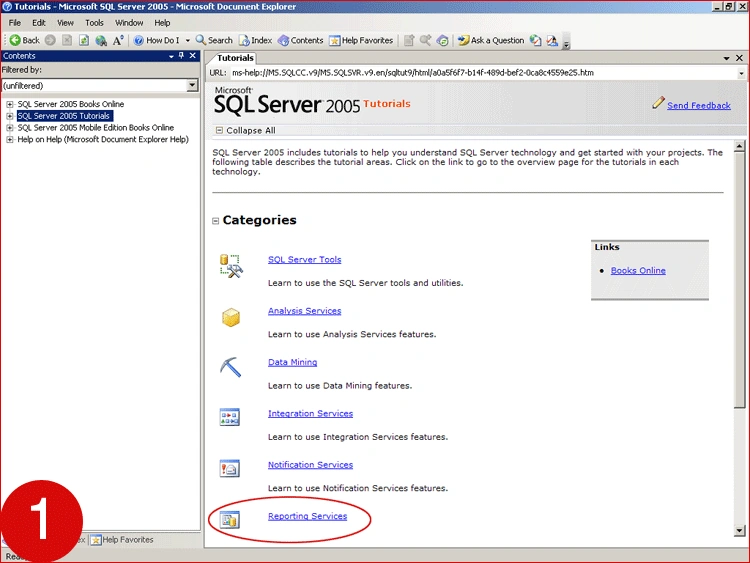Open the Edit menu

point(39,23)
